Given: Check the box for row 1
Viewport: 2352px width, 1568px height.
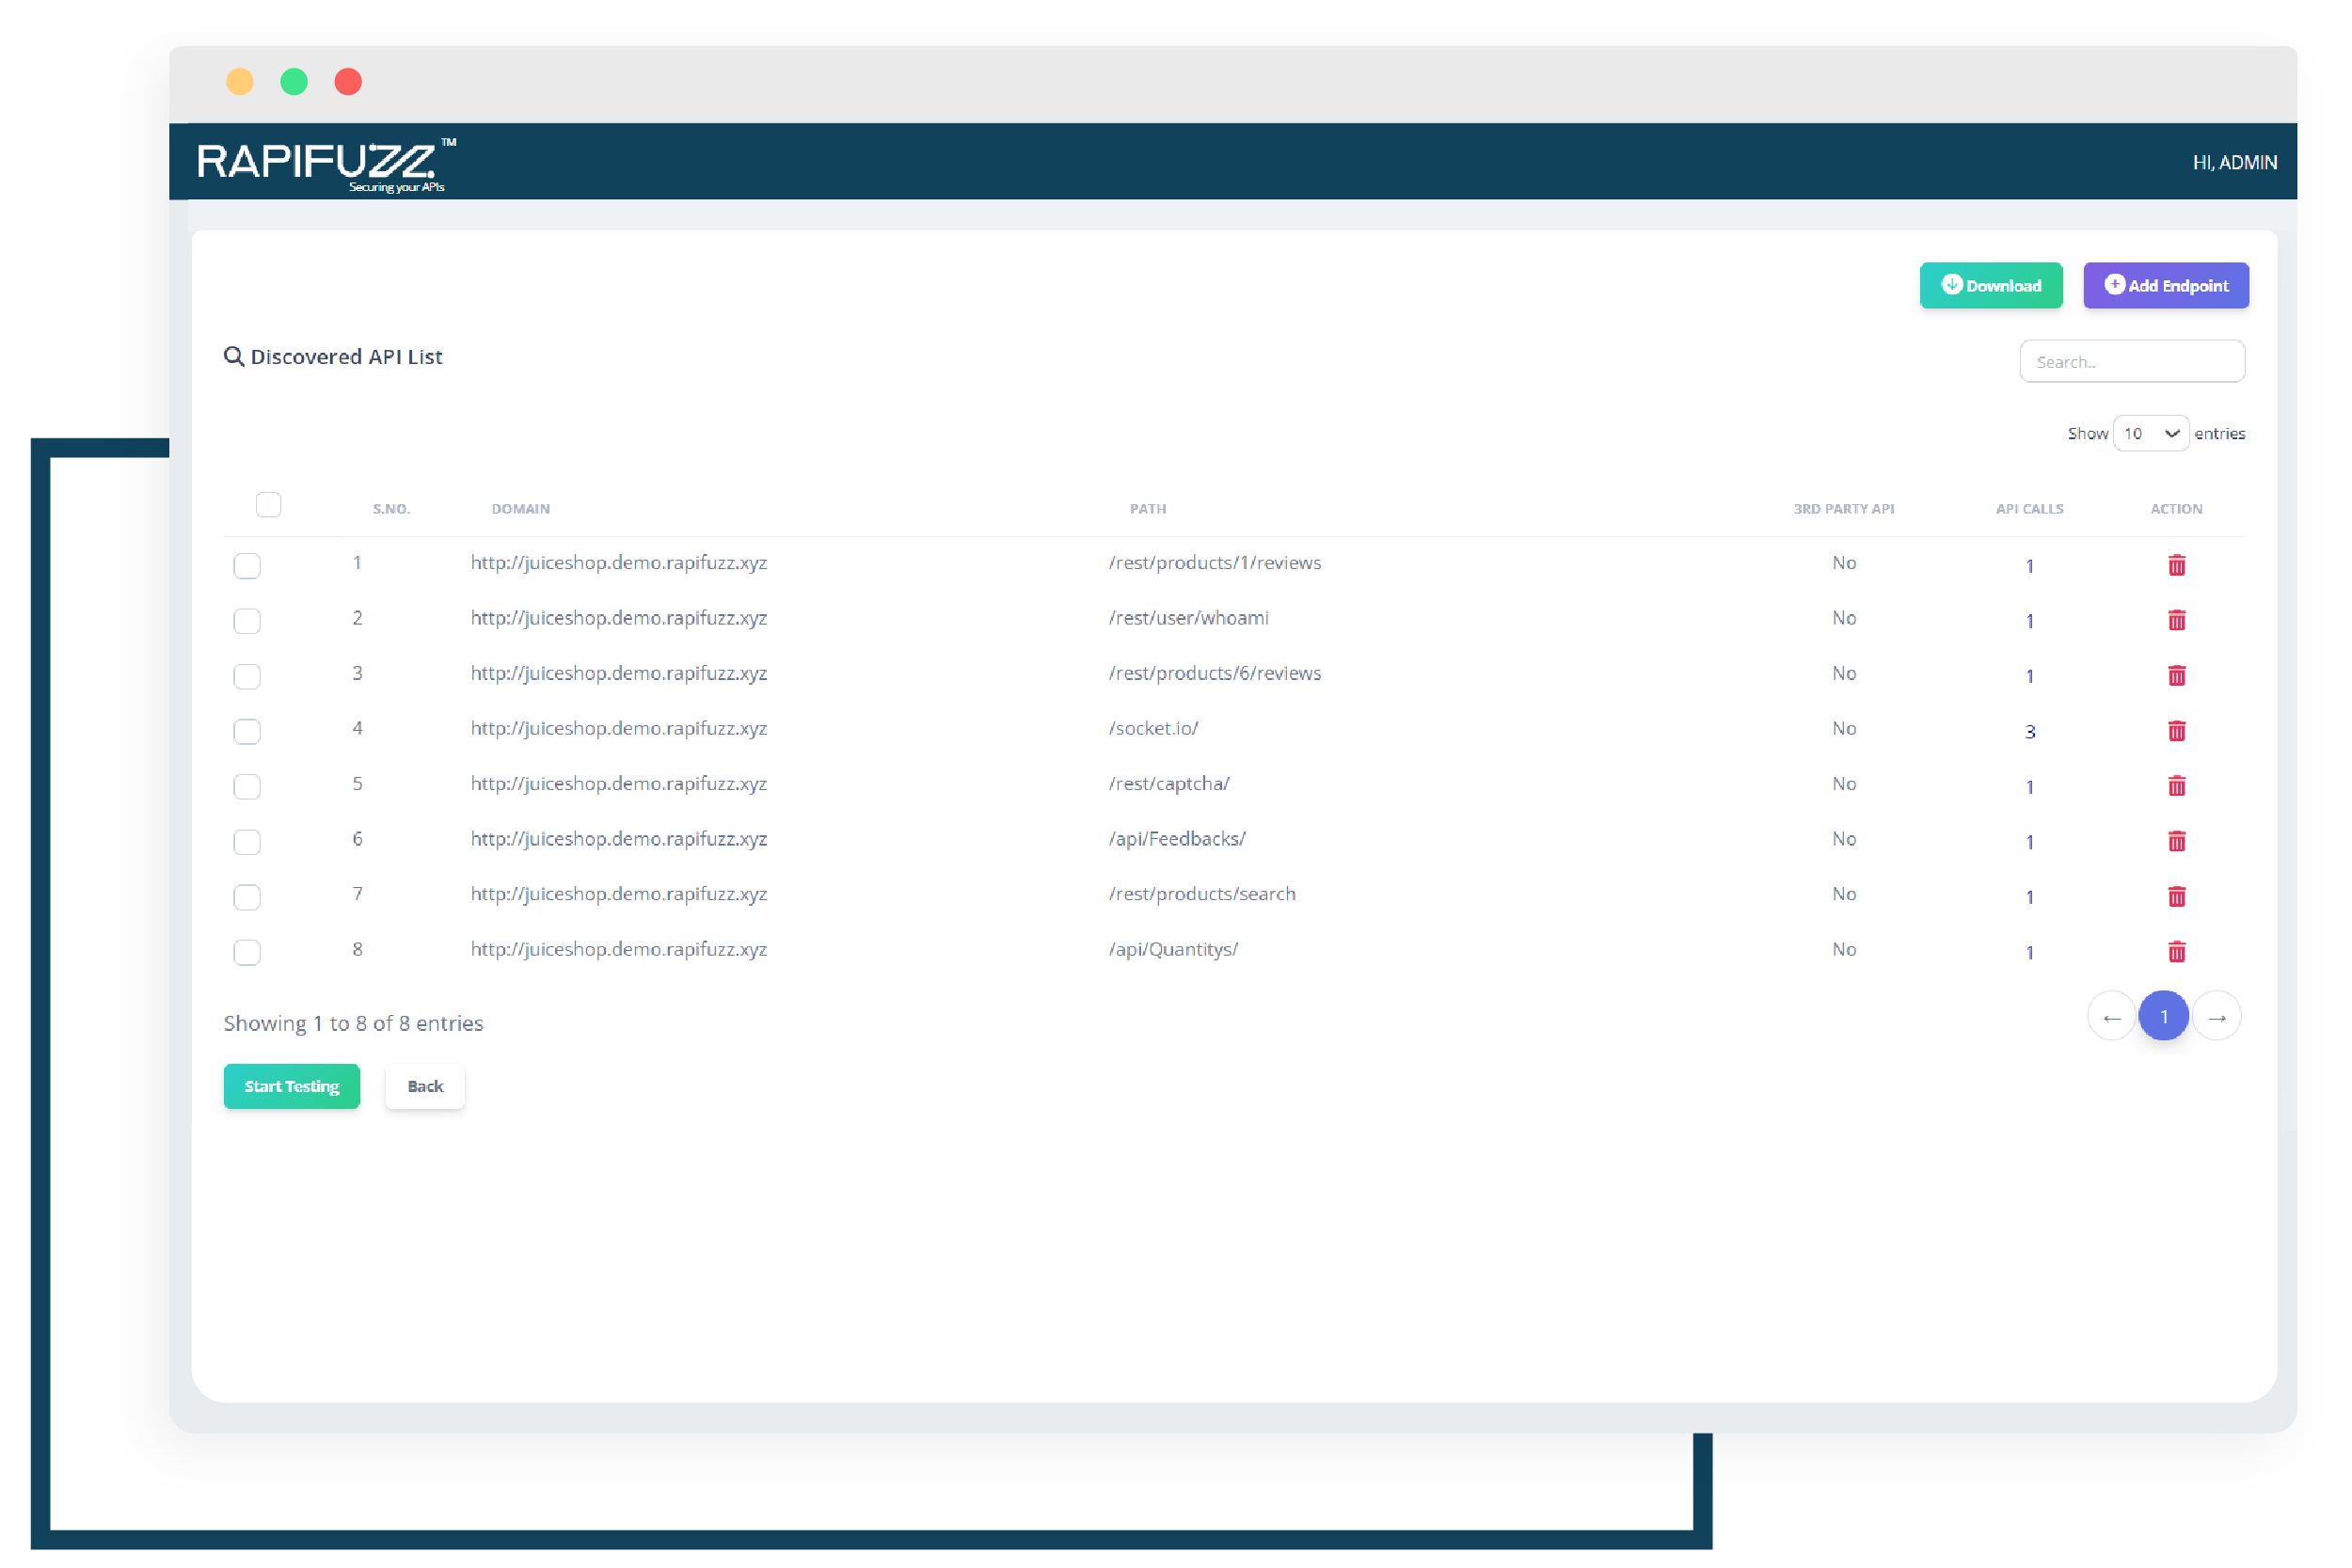Looking at the screenshot, I should click(x=247, y=566).
